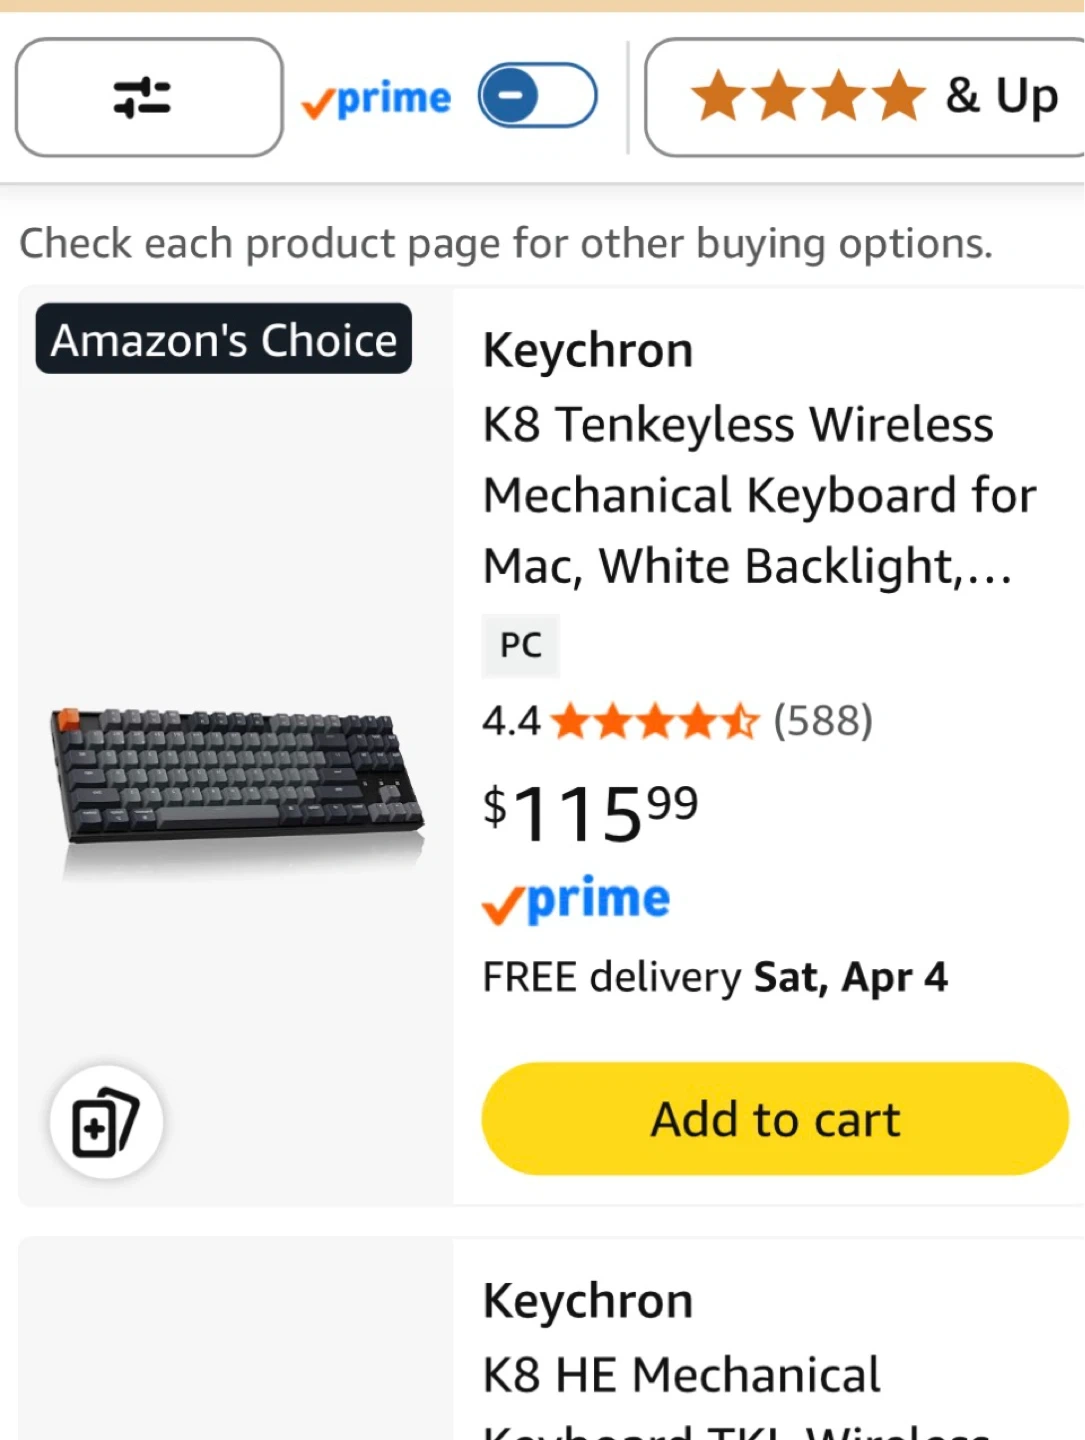1085x1440 pixels.
Task: Tap the buying options notice text
Action: (x=506, y=243)
